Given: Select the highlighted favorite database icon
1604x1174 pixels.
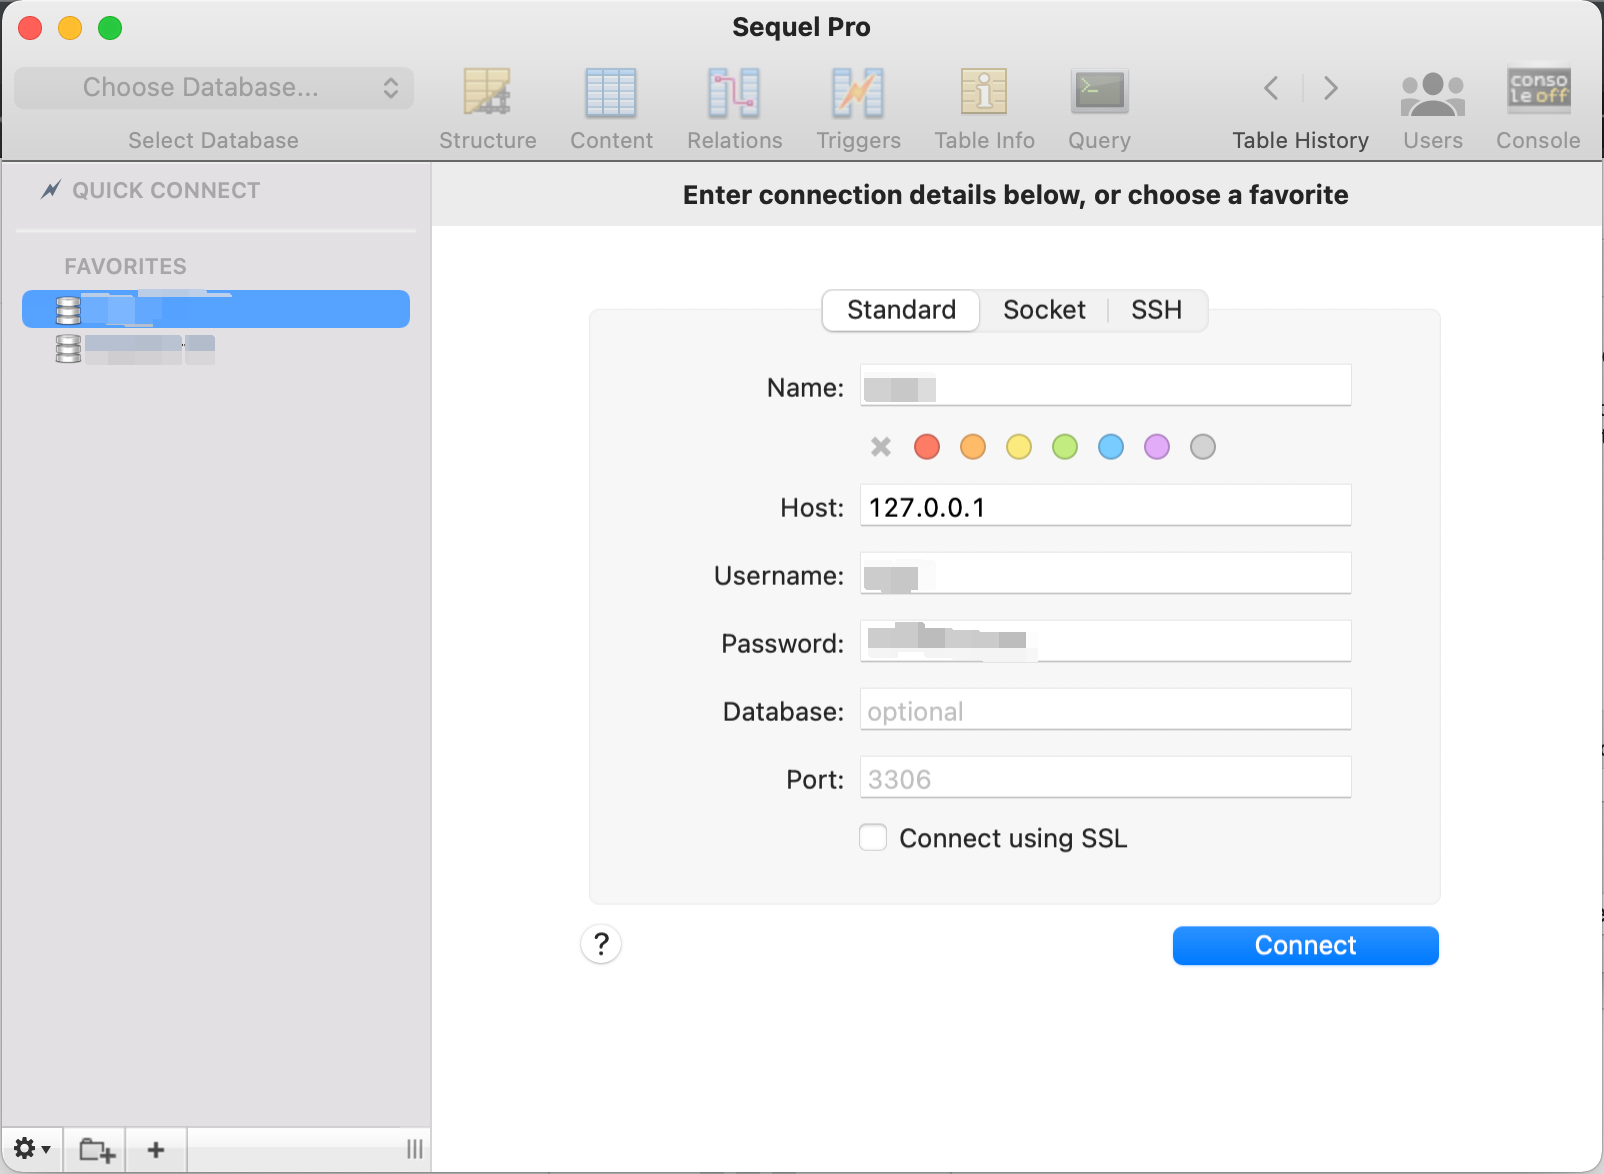Looking at the screenshot, I should tap(68, 311).
